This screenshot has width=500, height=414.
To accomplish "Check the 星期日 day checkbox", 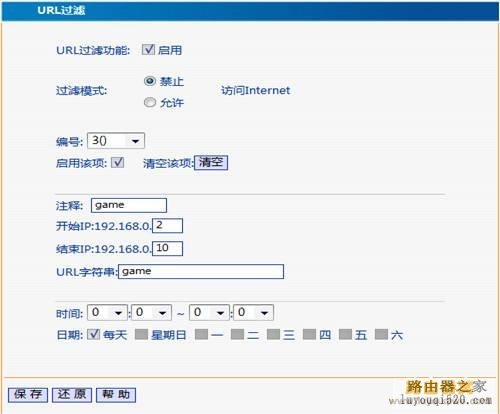I will coord(141,334).
